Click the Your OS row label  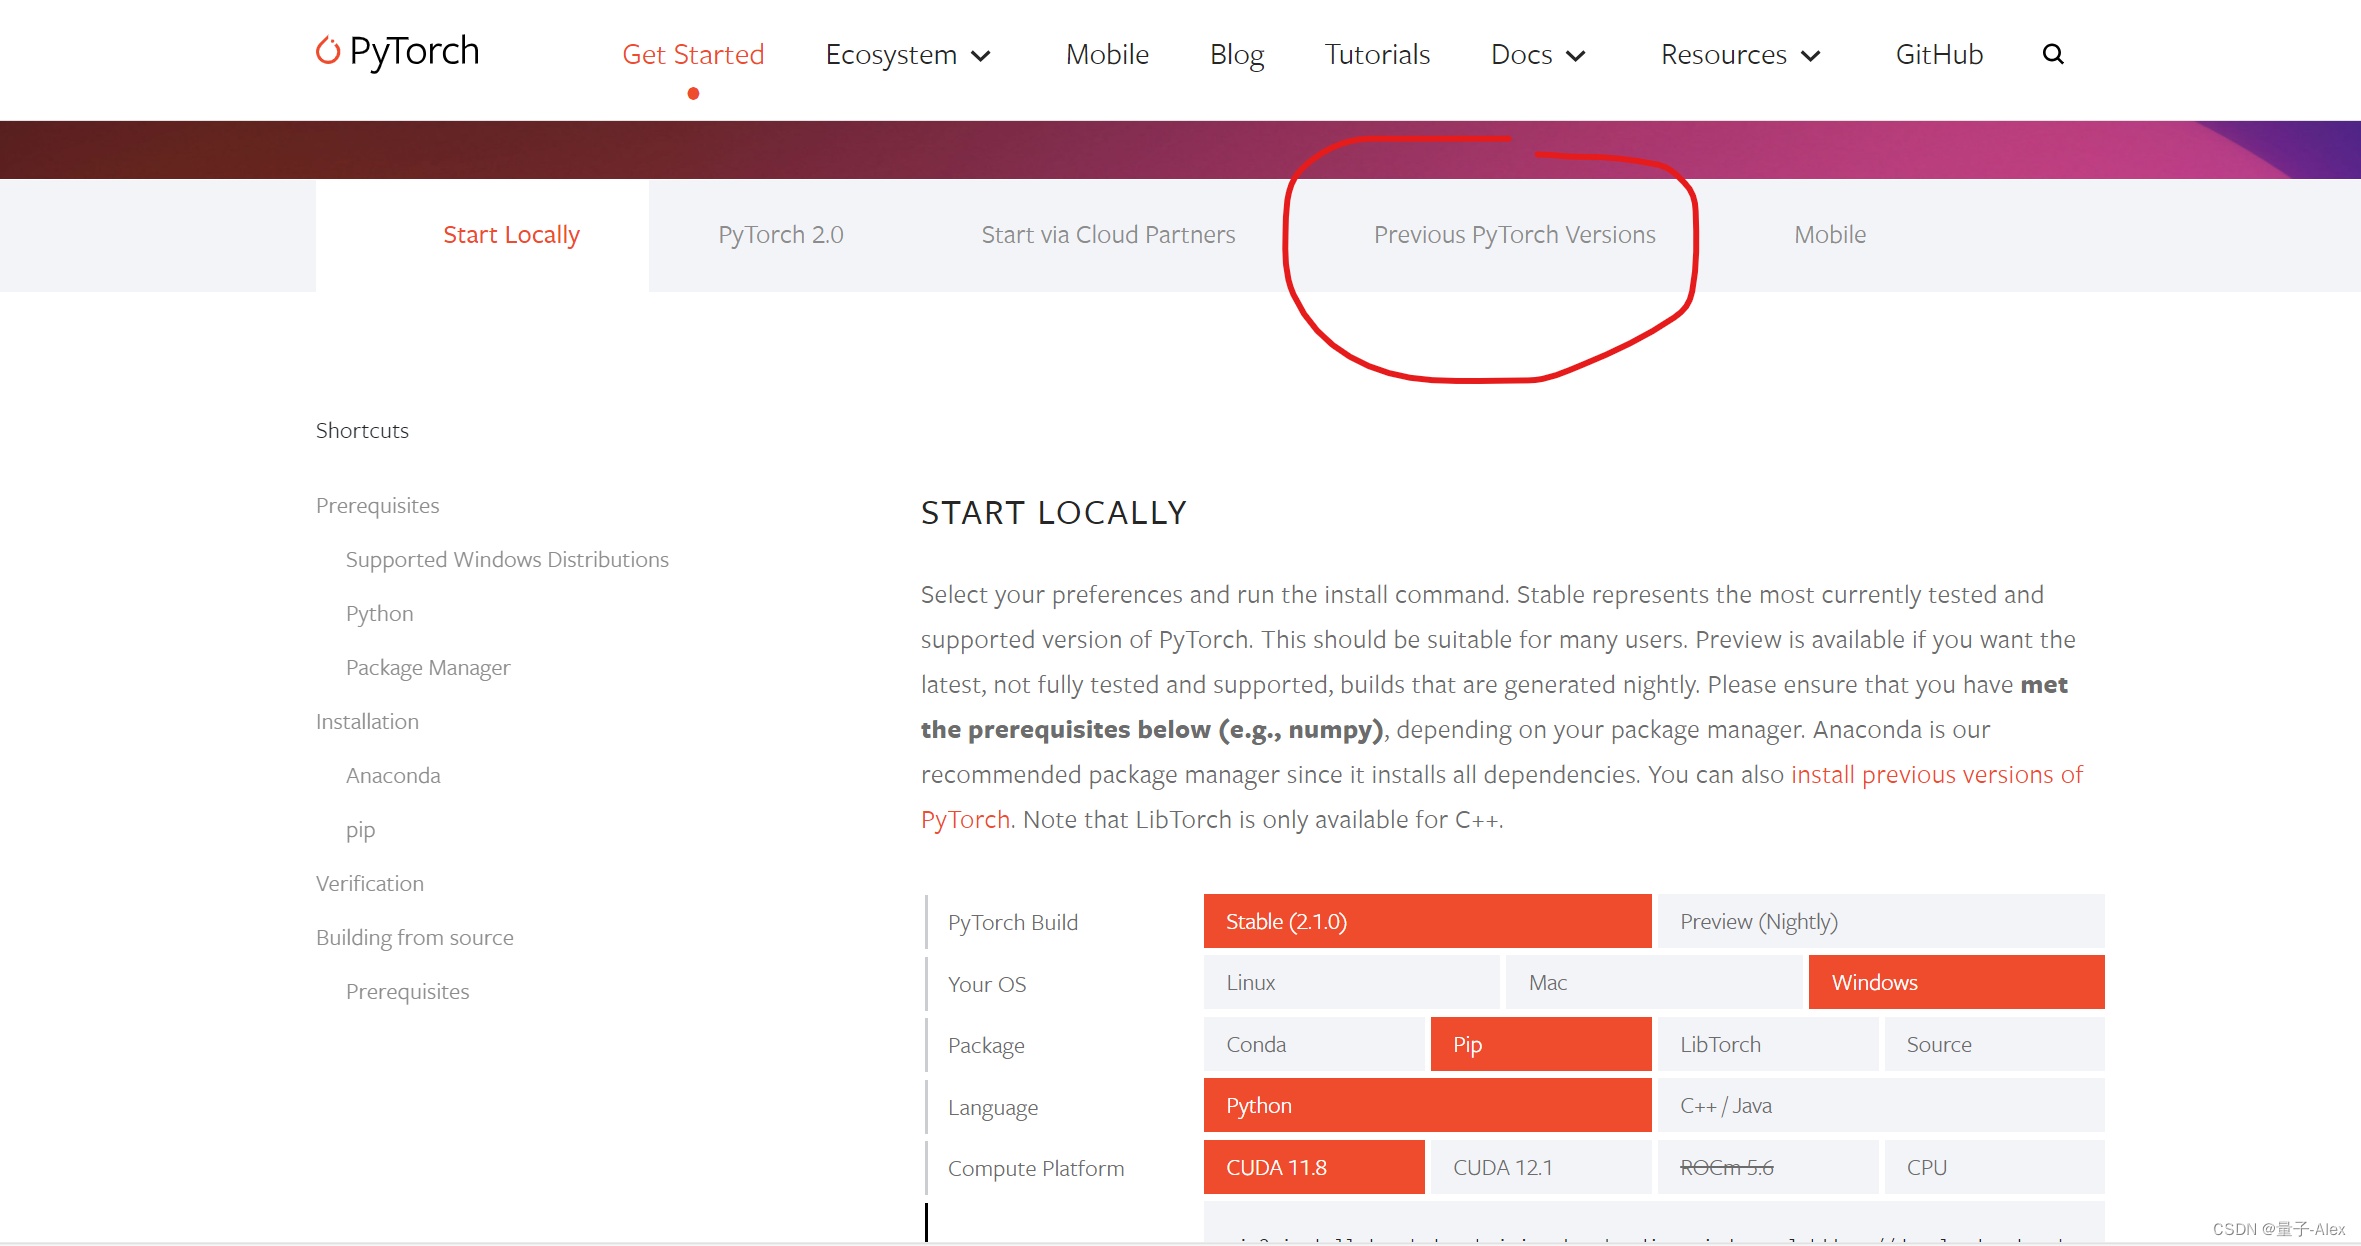click(987, 984)
